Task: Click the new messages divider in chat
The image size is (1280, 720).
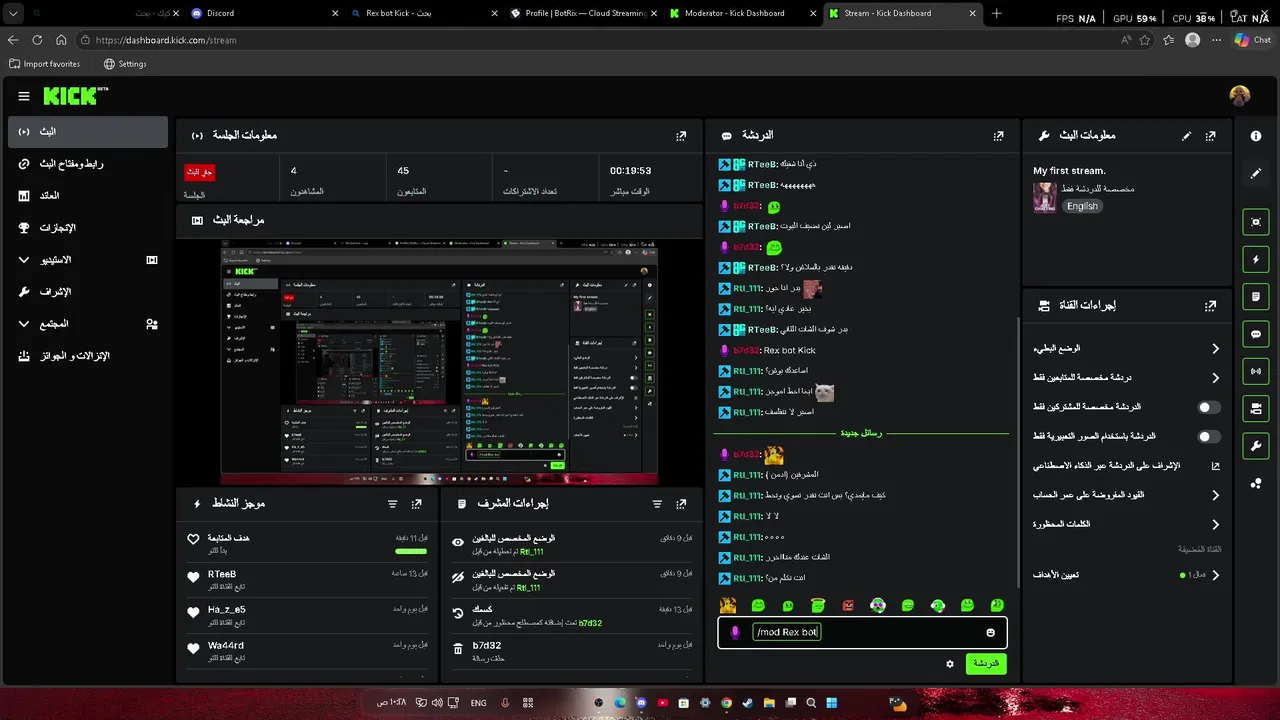Action: pos(862,434)
